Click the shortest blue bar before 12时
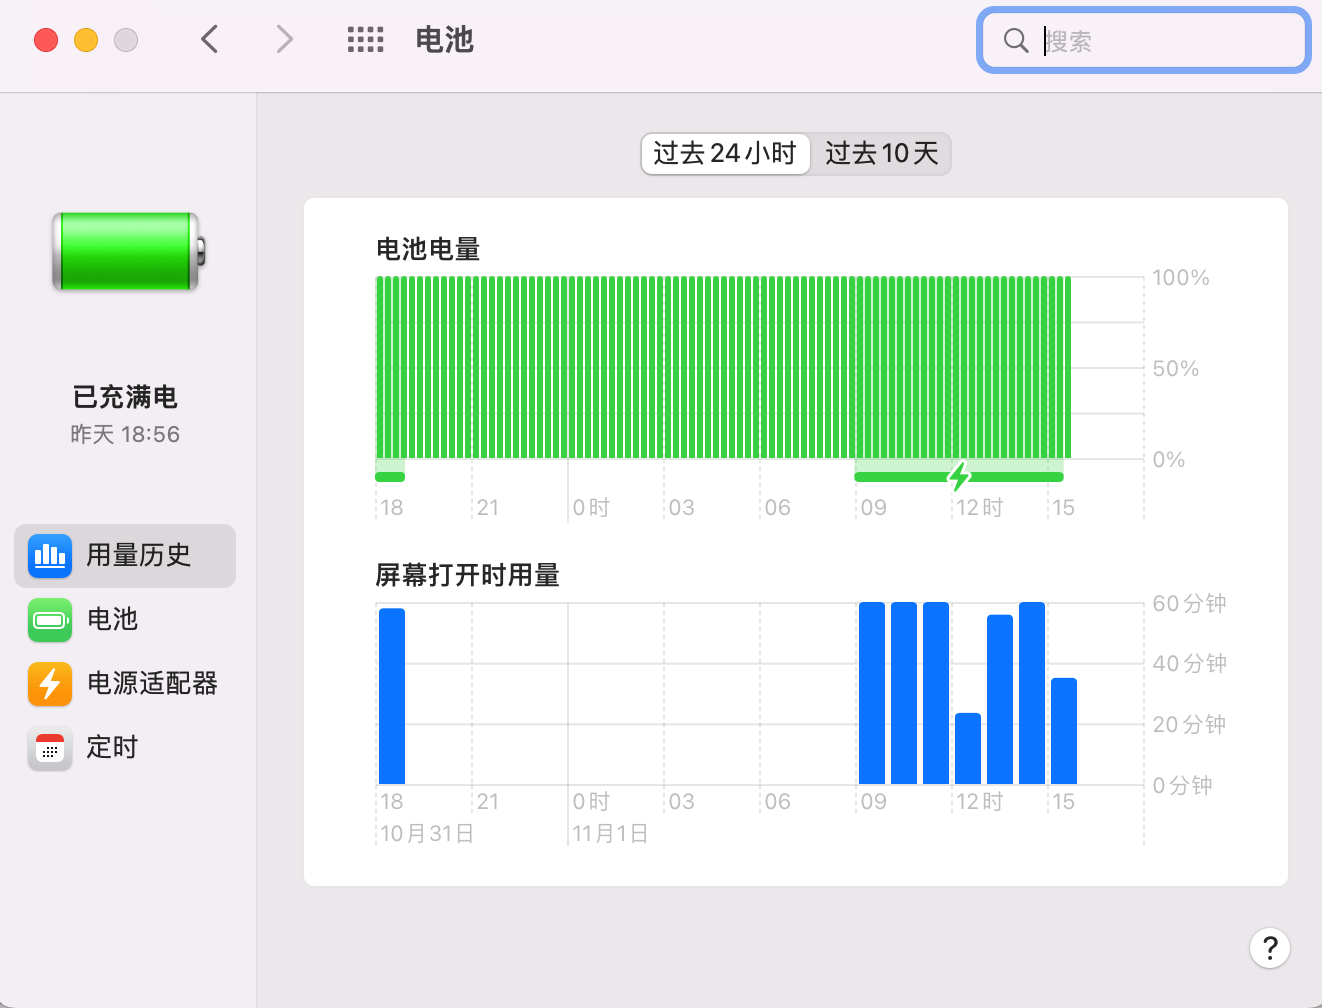Viewport: 1322px width, 1008px height. [x=968, y=748]
